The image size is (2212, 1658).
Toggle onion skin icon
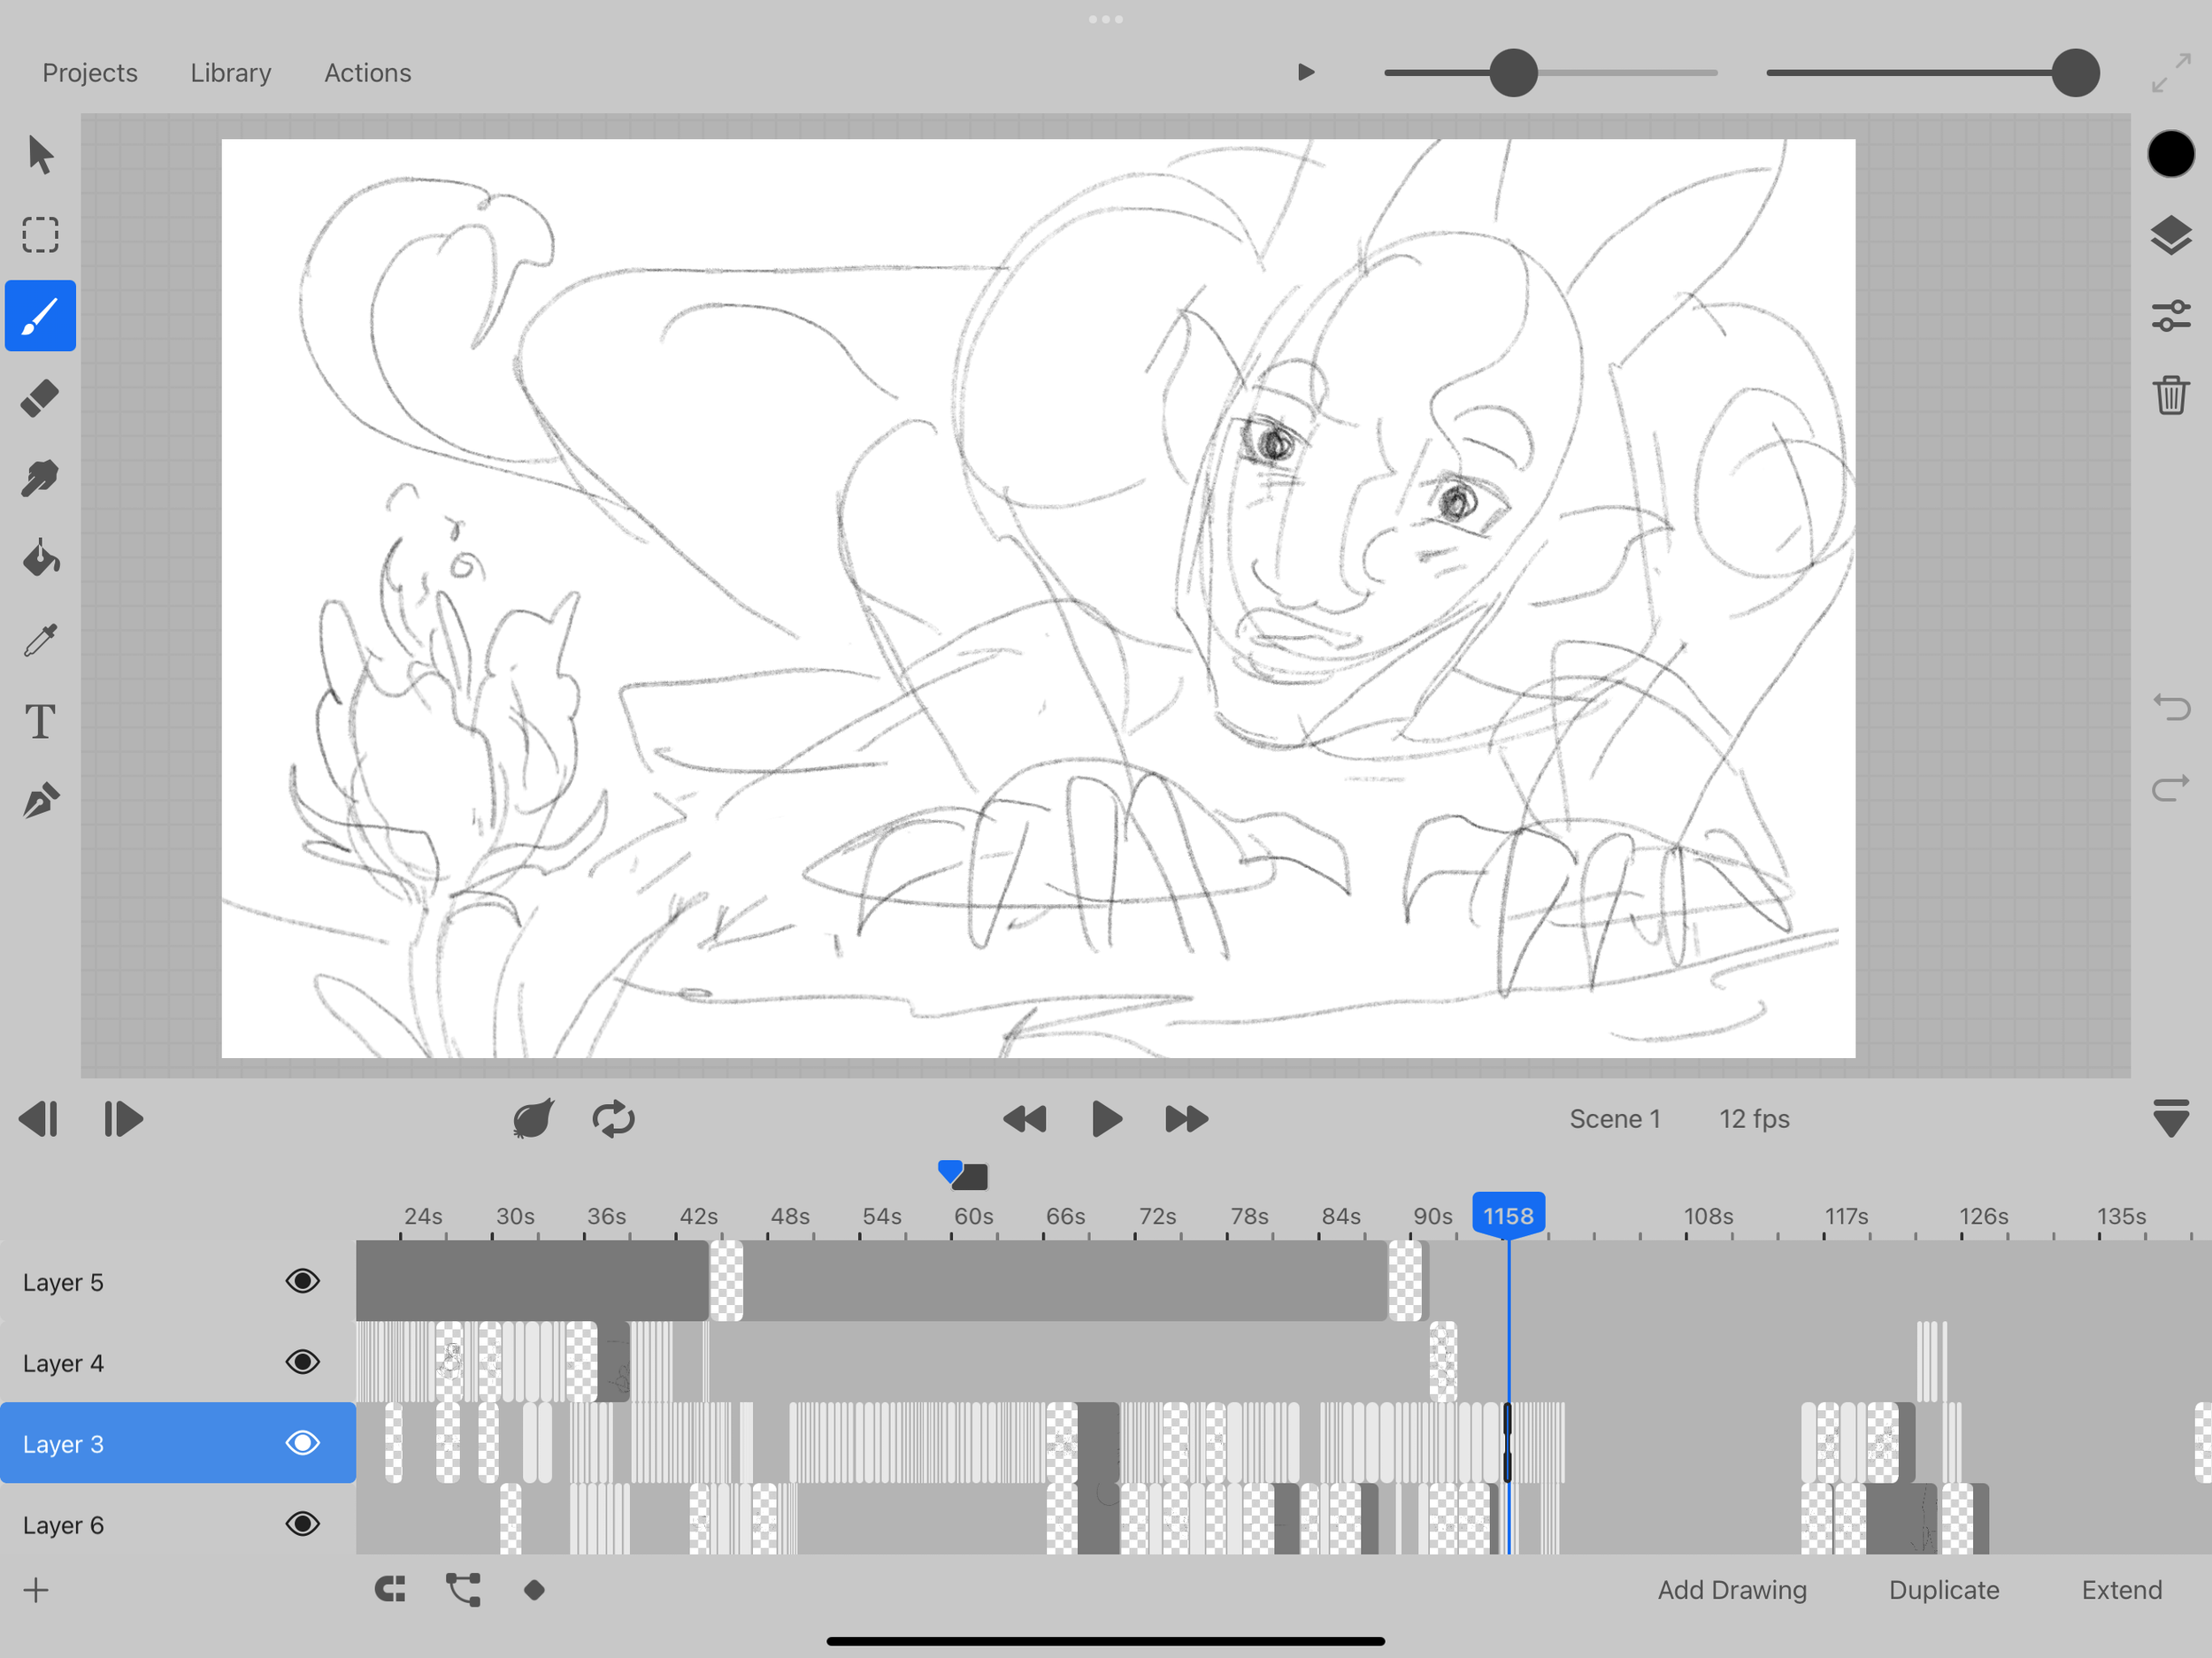(x=533, y=1118)
